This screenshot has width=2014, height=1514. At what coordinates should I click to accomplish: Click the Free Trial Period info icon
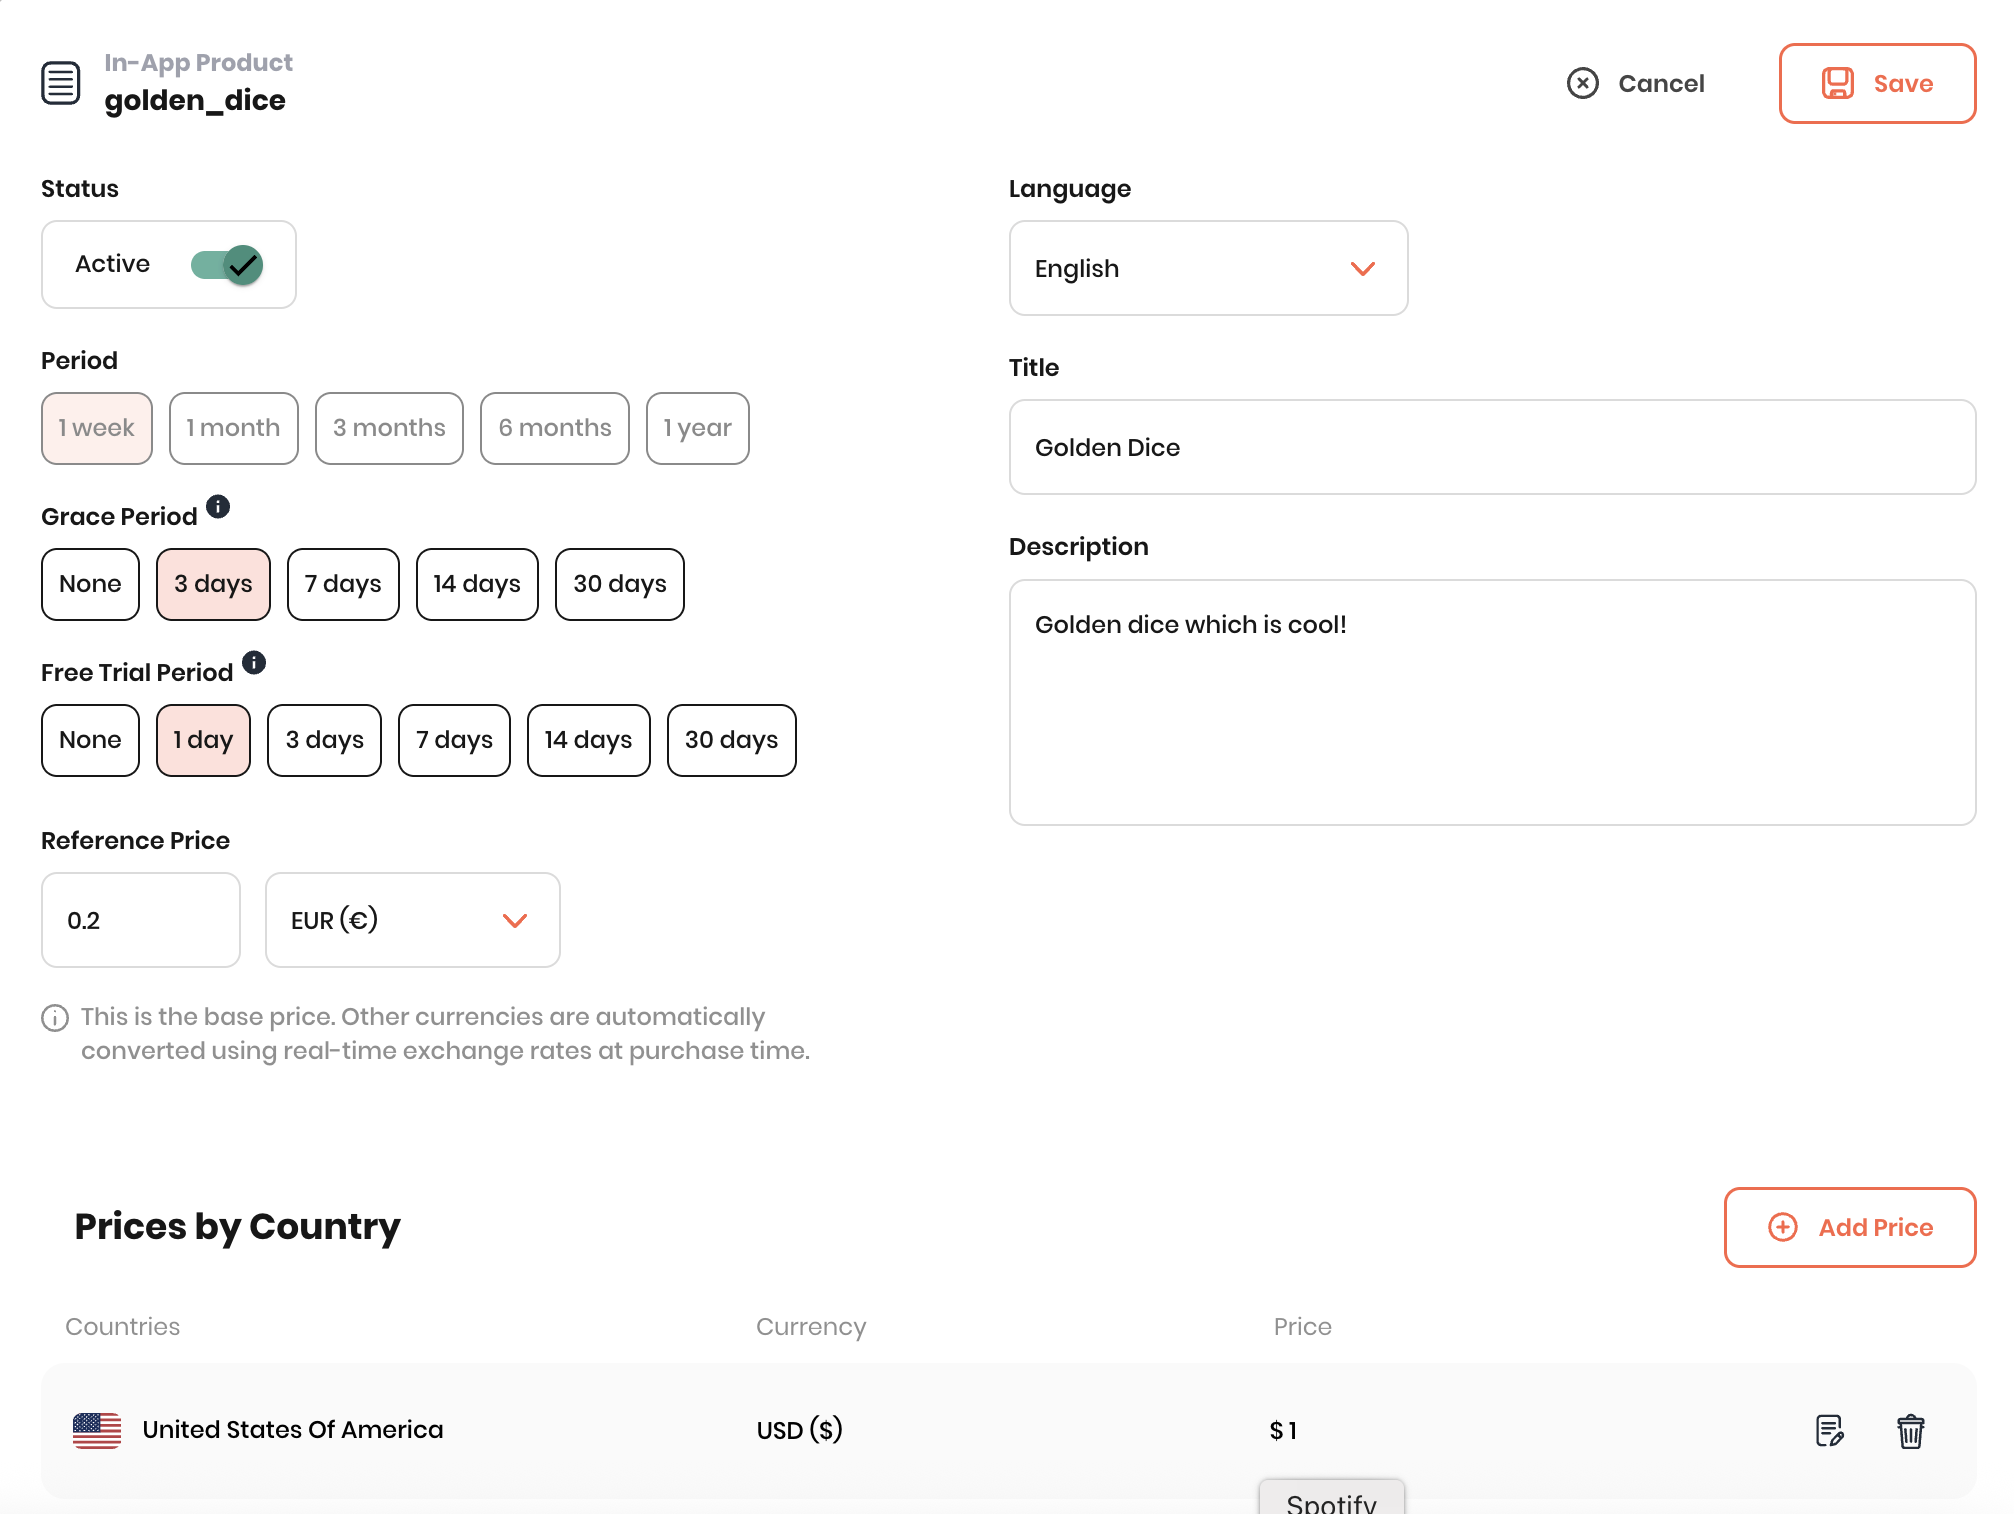254,663
